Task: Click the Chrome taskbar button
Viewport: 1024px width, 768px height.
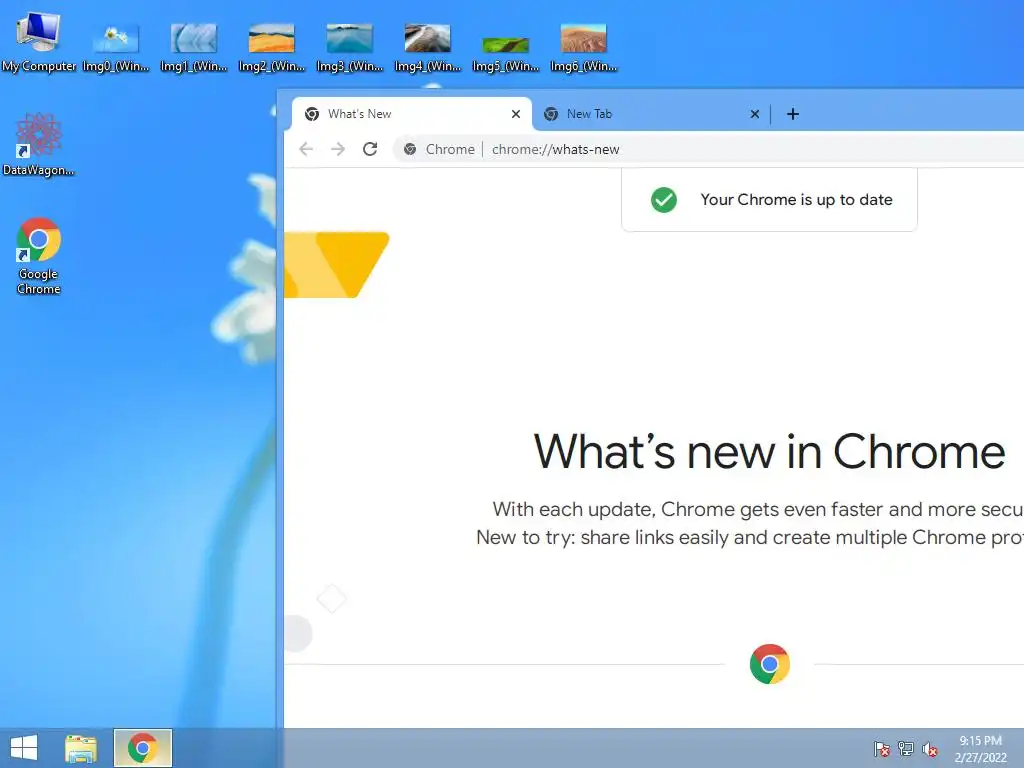Action: [142, 748]
